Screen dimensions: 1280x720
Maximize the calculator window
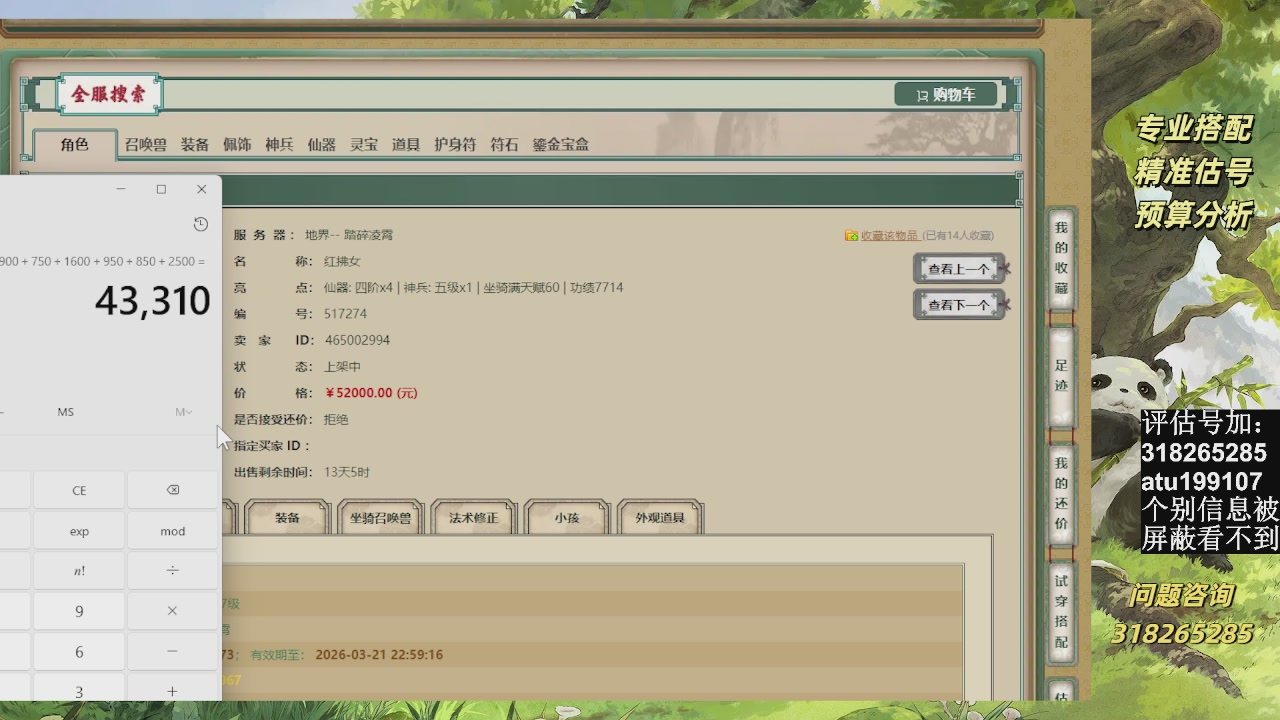tap(161, 189)
